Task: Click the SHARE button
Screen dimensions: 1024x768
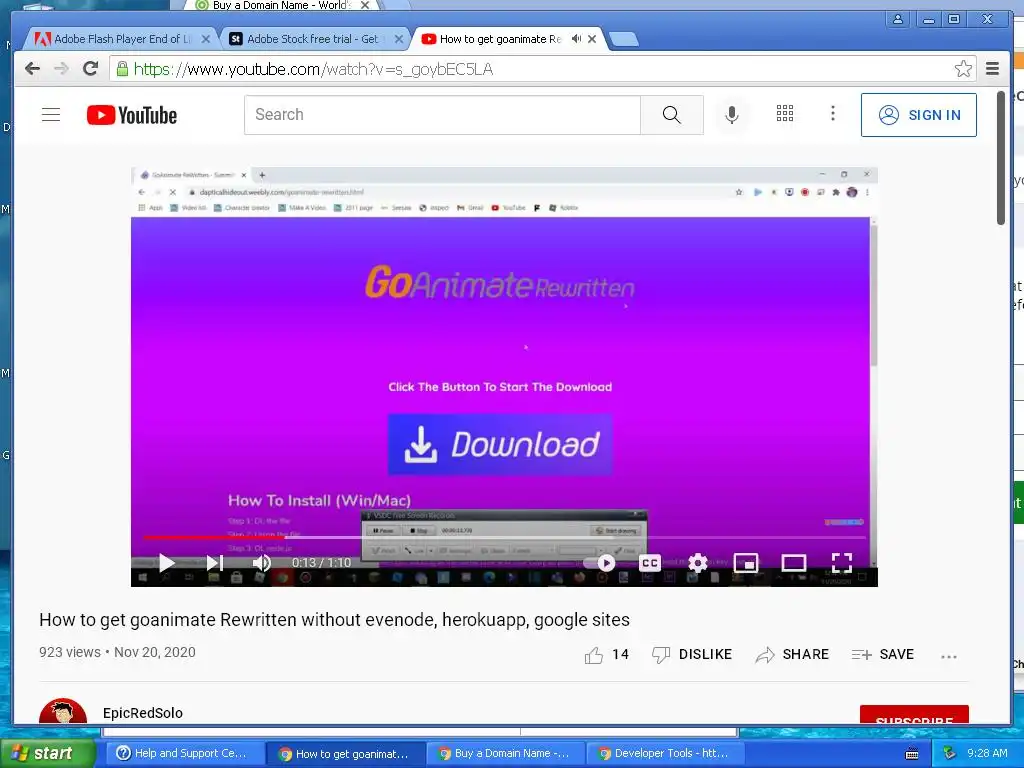Action: [x=792, y=654]
